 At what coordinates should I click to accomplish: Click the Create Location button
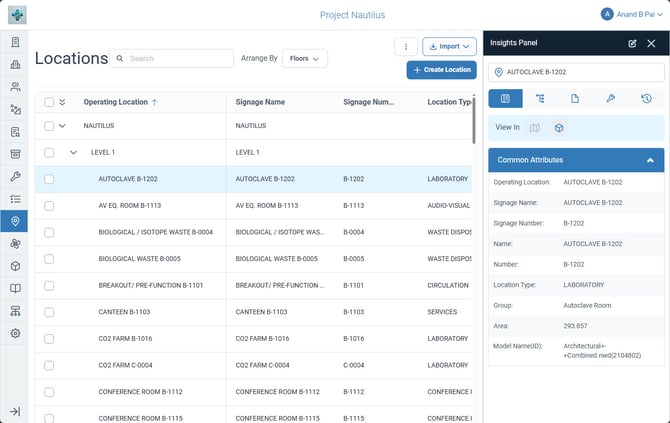[441, 70]
